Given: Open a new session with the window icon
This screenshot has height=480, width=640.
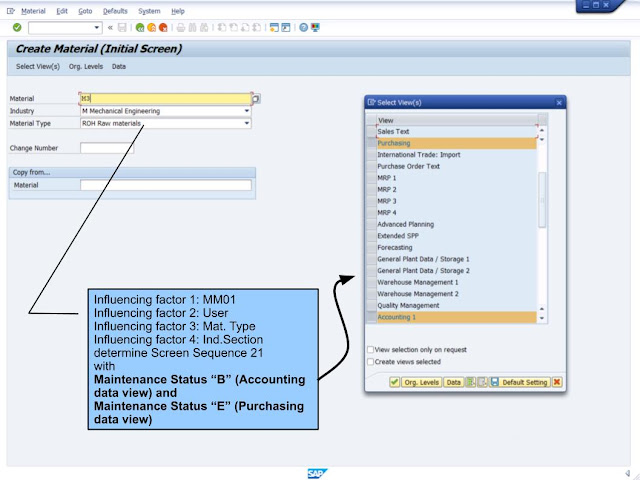Looking at the screenshot, I should (274, 27).
